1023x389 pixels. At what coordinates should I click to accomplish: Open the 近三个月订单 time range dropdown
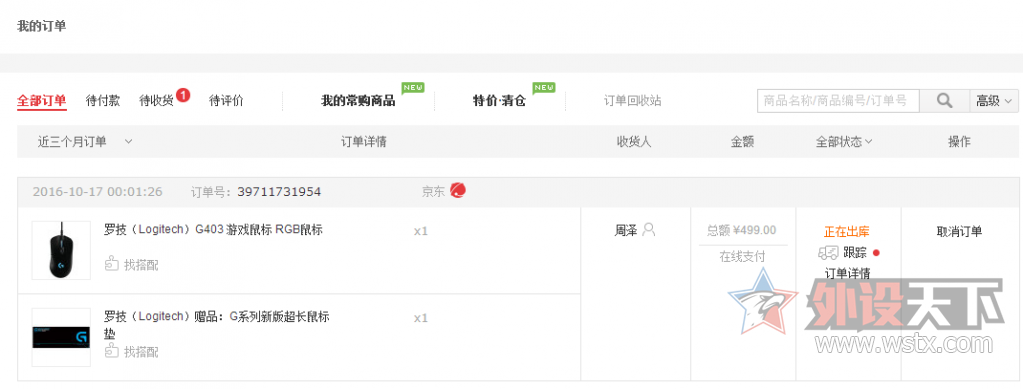[x=85, y=142]
